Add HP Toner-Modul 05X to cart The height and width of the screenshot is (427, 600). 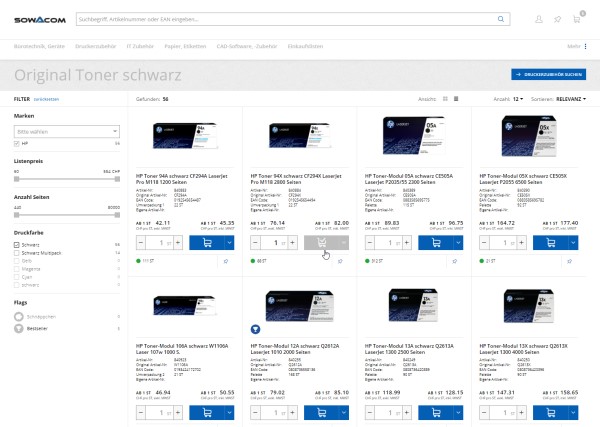click(550, 243)
